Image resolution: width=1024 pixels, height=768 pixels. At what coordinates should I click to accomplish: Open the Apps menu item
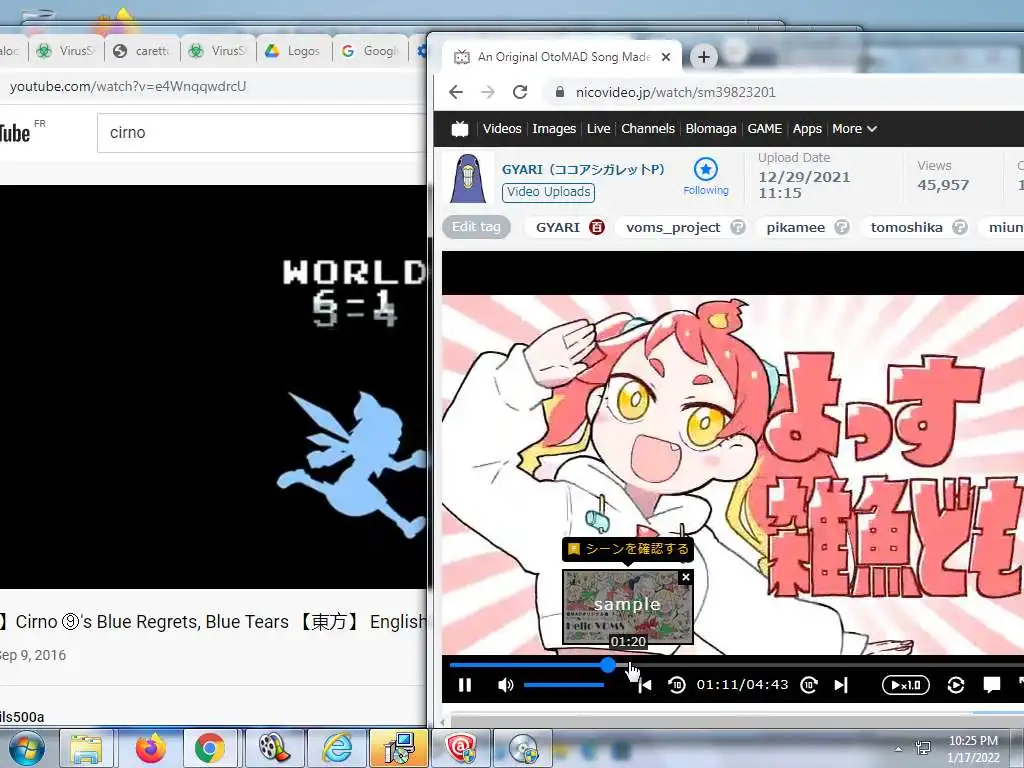coord(807,129)
